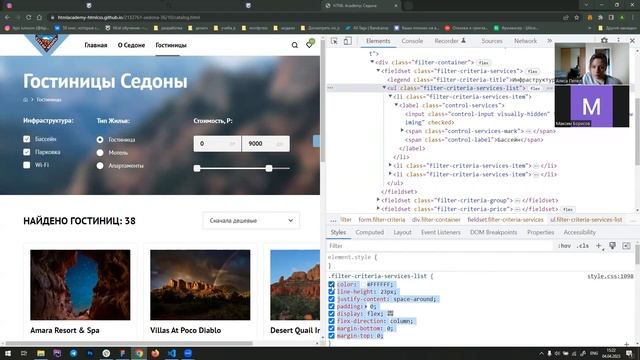Collapse the label control-services node
The width and height of the screenshot is (640, 360).
tap(396, 105)
